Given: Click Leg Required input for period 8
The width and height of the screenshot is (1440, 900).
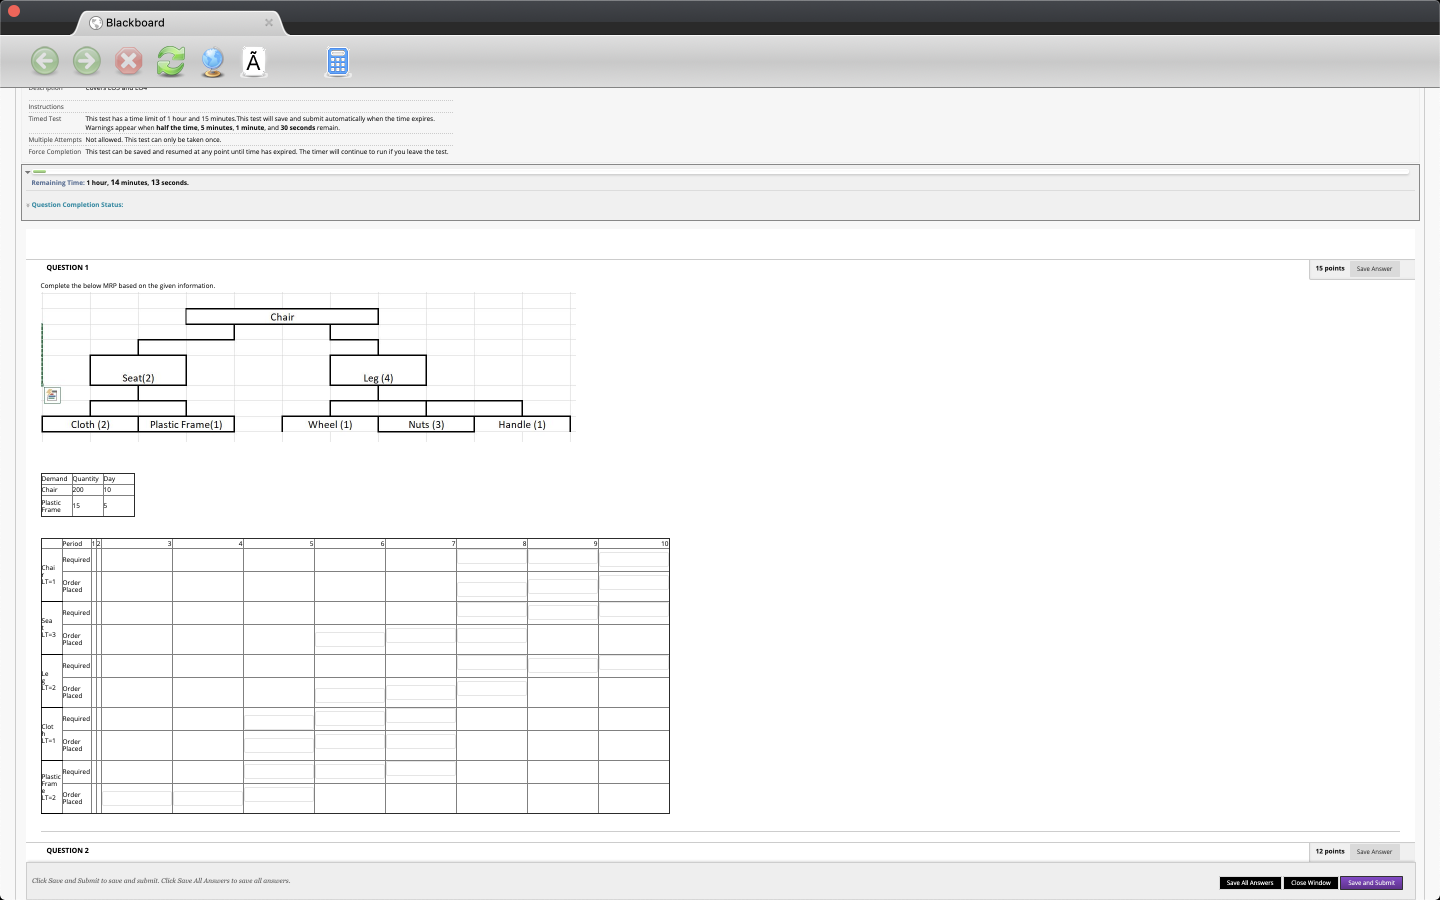Looking at the screenshot, I should [492, 662].
